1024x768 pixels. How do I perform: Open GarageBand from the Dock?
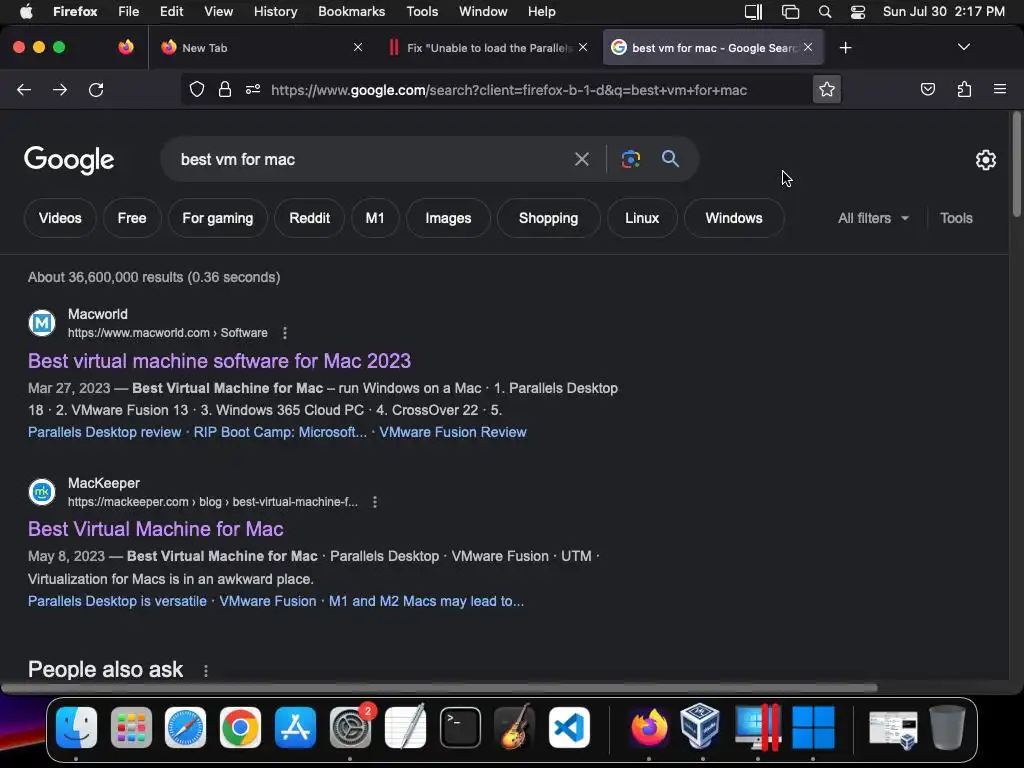(x=515, y=727)
